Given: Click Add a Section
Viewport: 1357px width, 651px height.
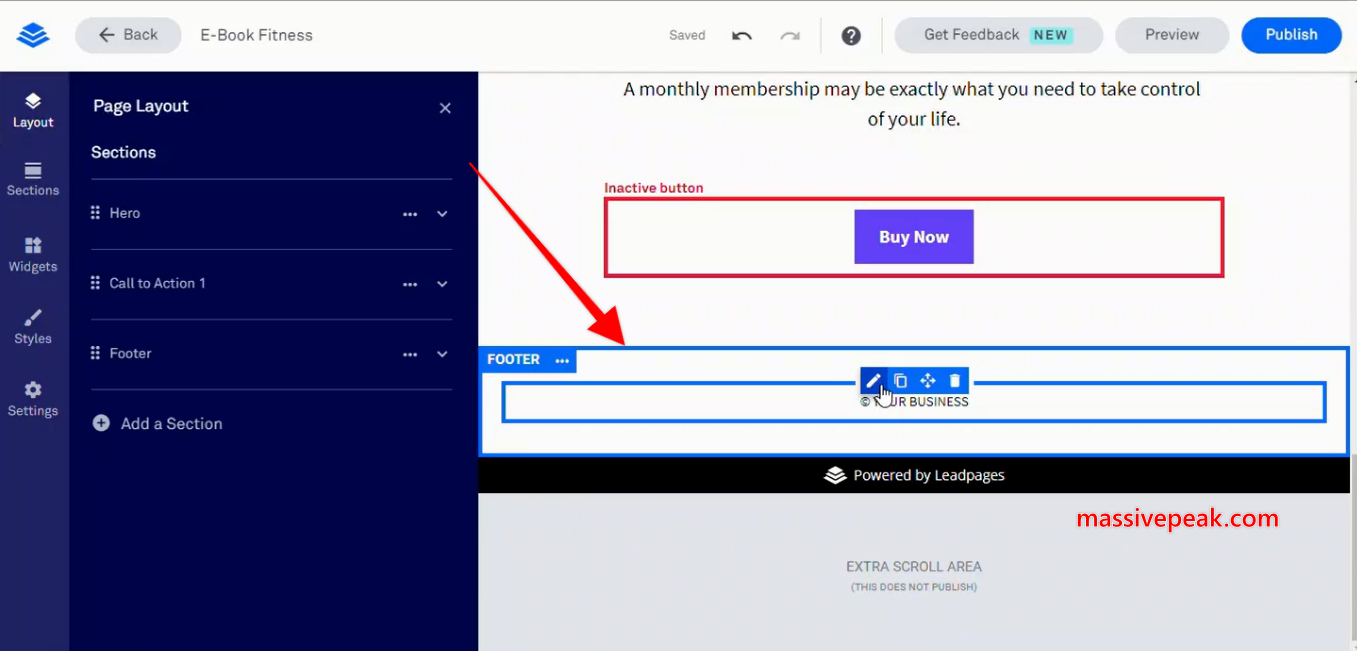Looking at the screenshot, I should 157,423.
